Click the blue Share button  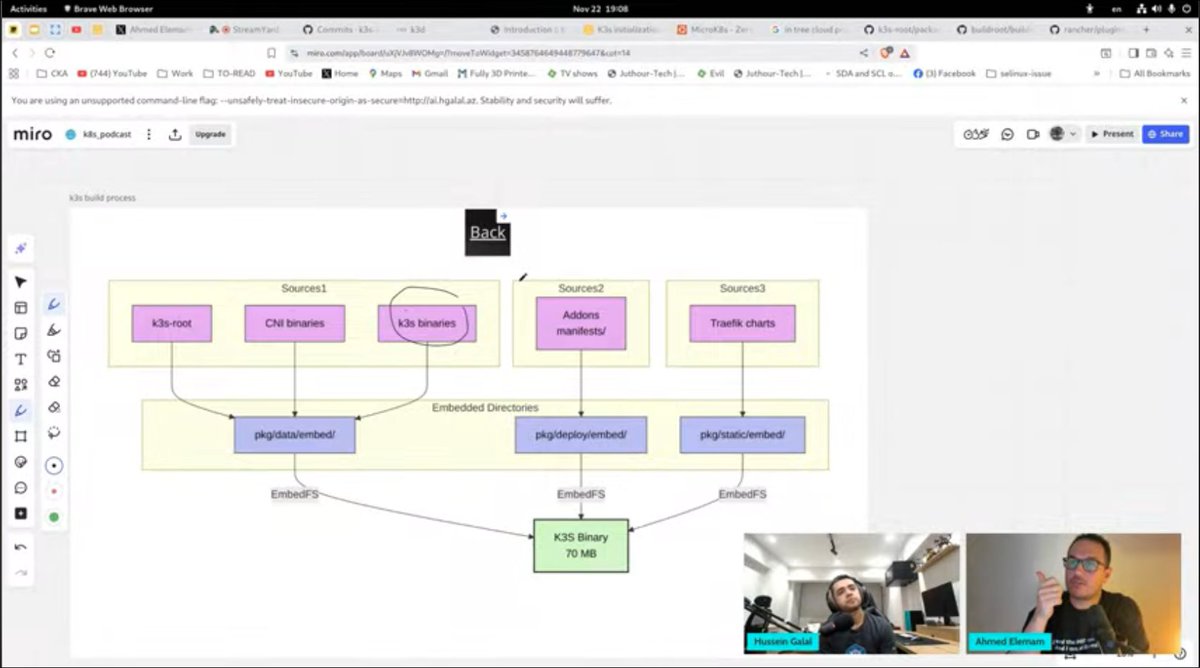click(x=1166, y=134)
